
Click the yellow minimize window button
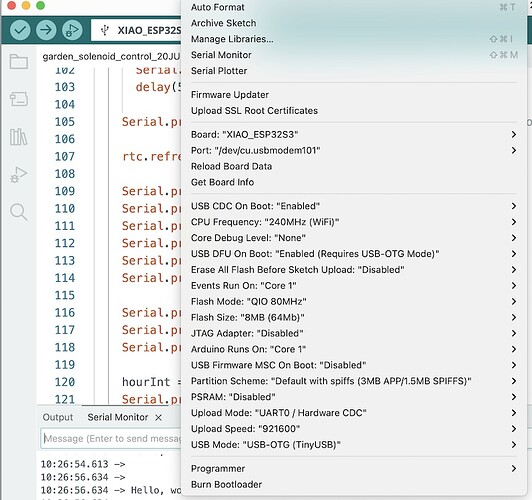point(26,5)
